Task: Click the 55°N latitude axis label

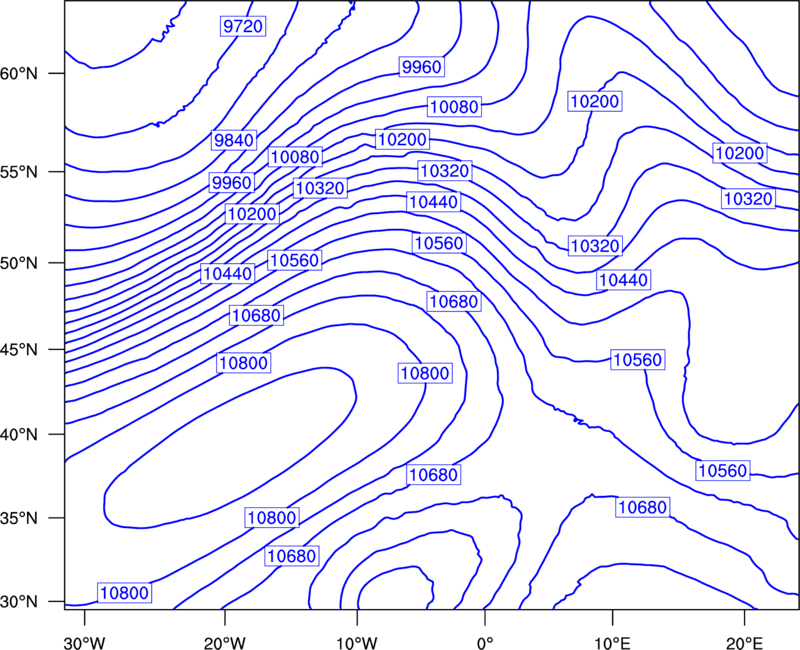Action: coord(19,172)
